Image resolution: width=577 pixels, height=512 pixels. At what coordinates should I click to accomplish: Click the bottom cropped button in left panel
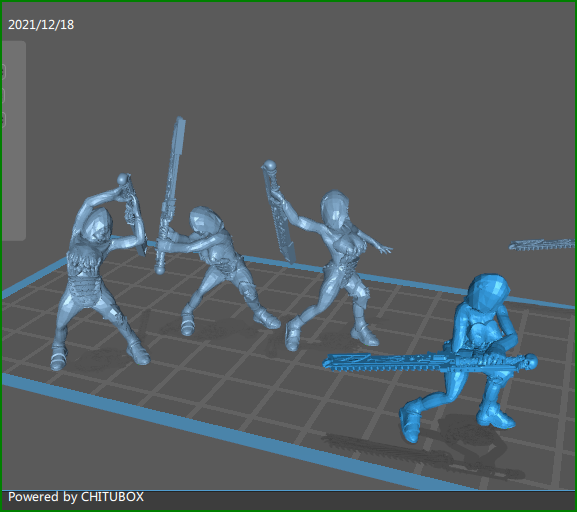[3, 120]
